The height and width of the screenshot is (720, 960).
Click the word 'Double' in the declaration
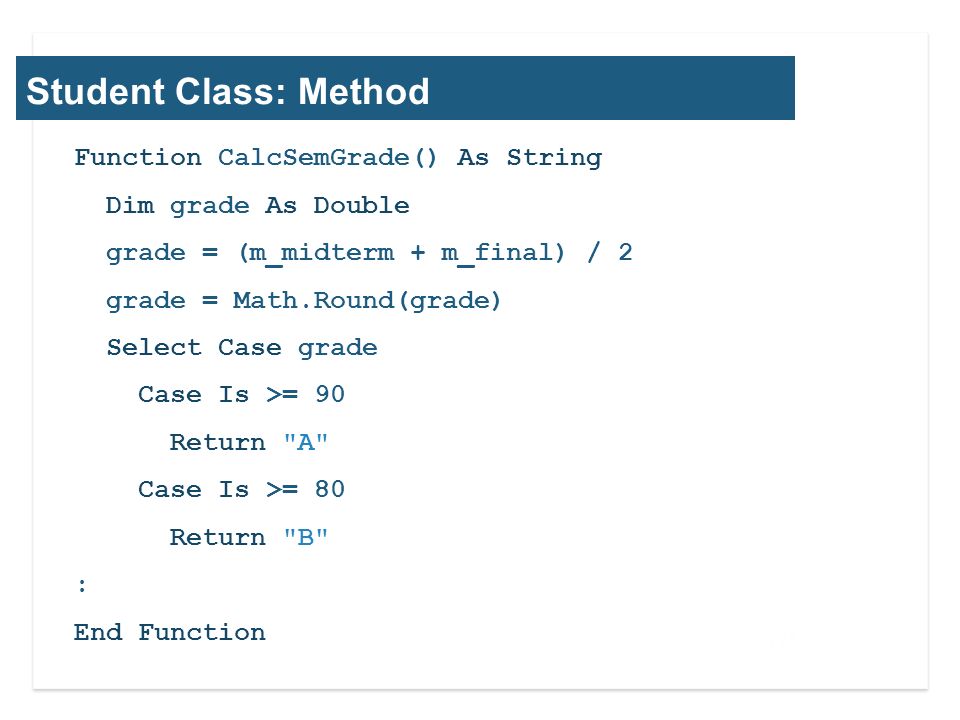click(x=361, y=205)
